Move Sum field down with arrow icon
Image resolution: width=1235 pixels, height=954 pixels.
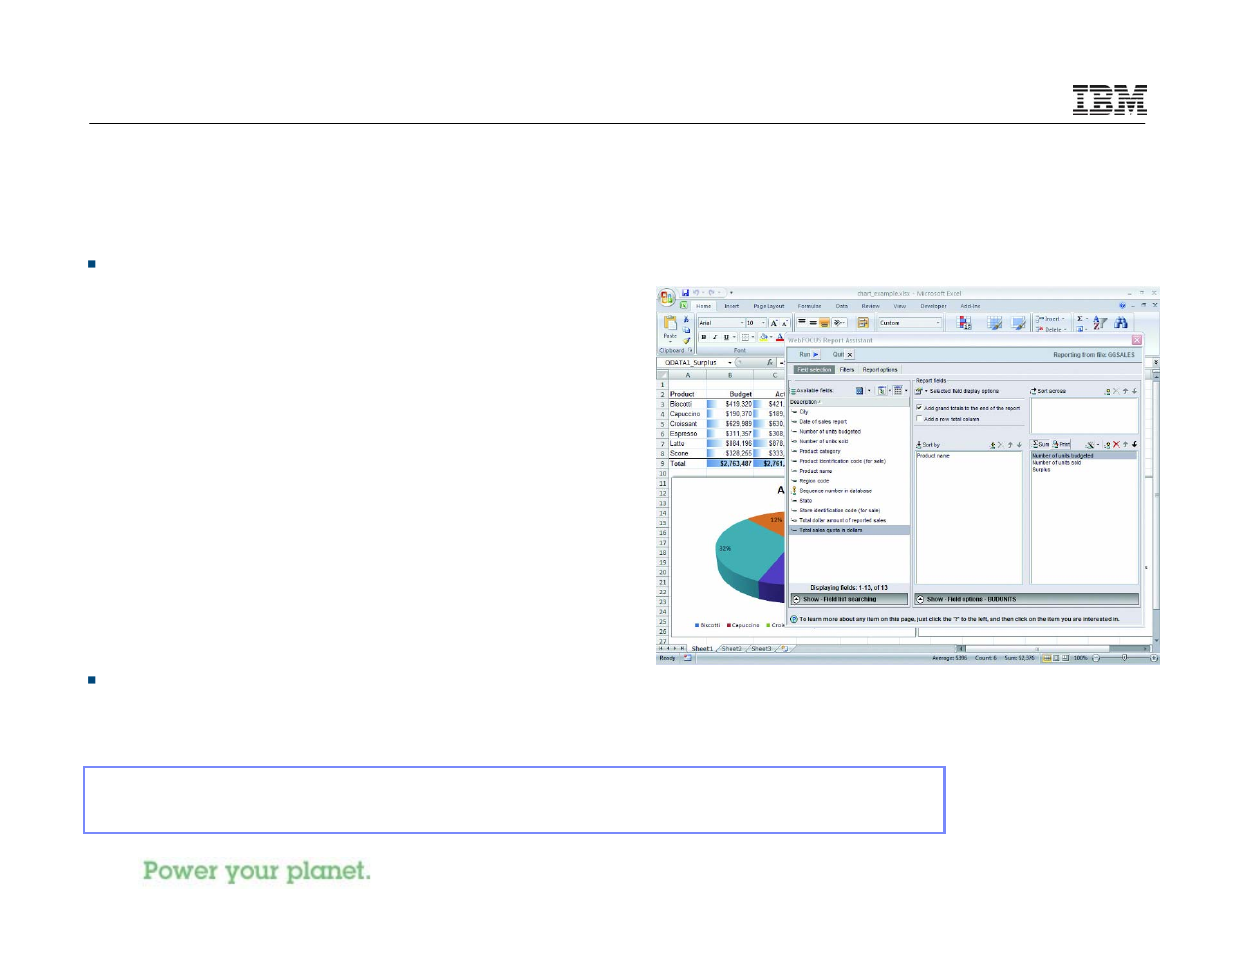tap(1134, 444)
